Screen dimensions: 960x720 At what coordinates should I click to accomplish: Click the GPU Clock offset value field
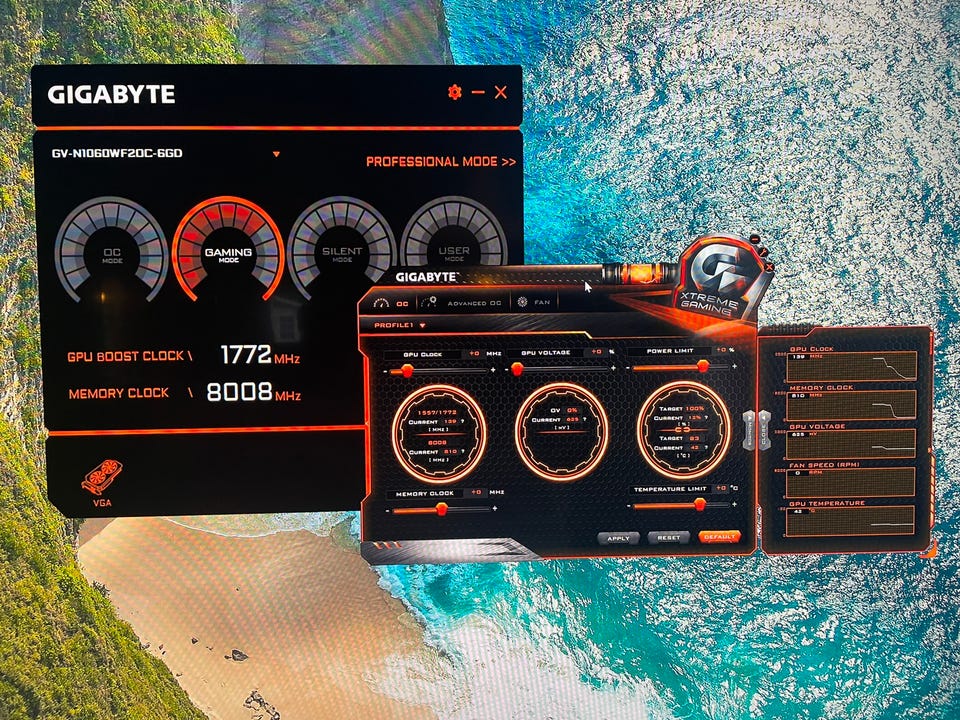coord(474,354)
